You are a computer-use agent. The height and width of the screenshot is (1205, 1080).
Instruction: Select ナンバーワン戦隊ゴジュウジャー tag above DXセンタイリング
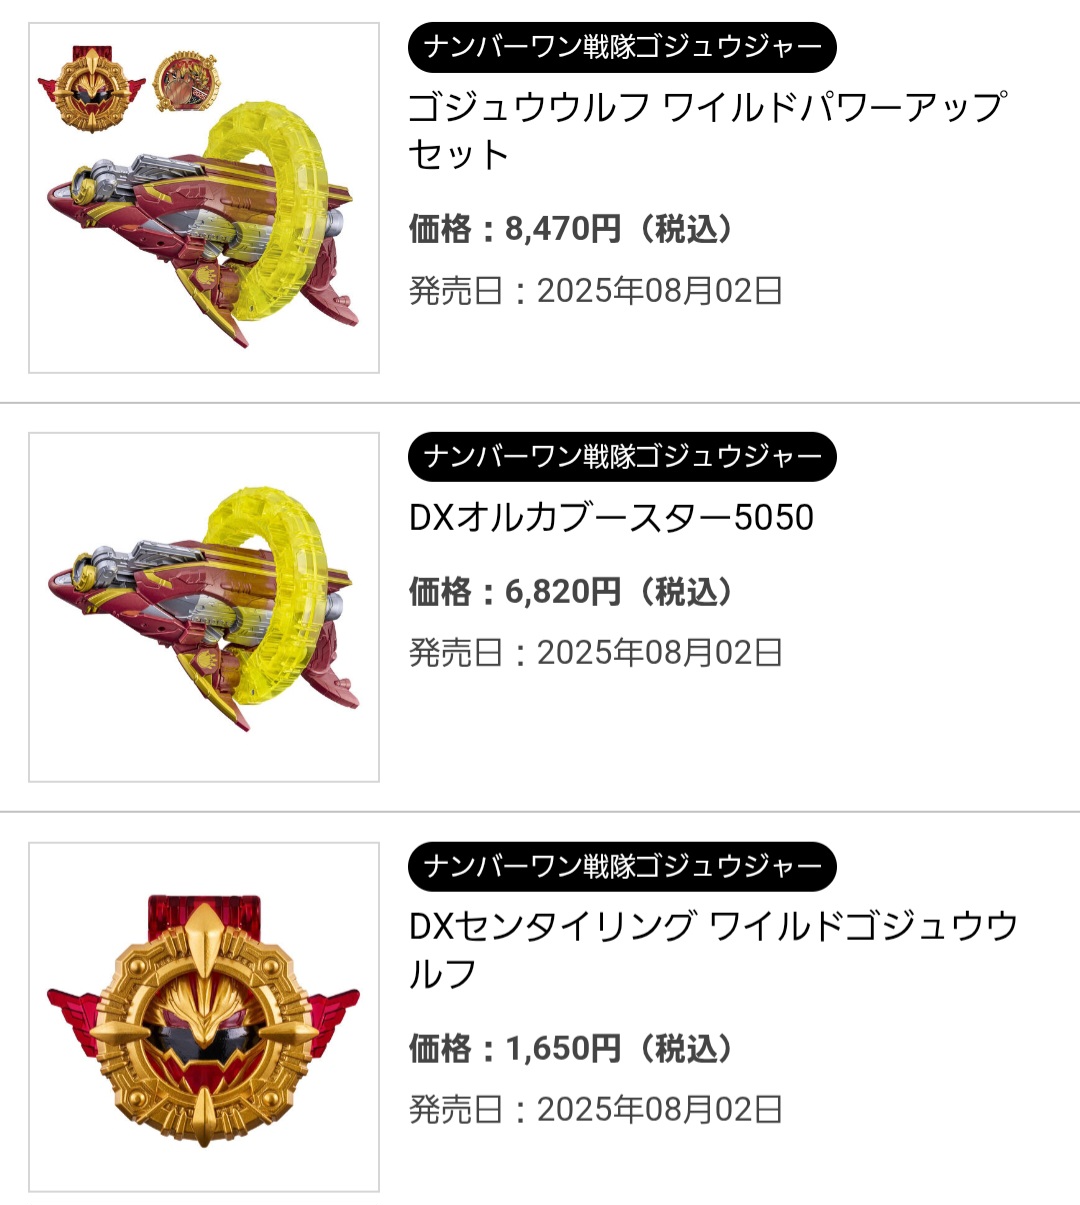622,867
